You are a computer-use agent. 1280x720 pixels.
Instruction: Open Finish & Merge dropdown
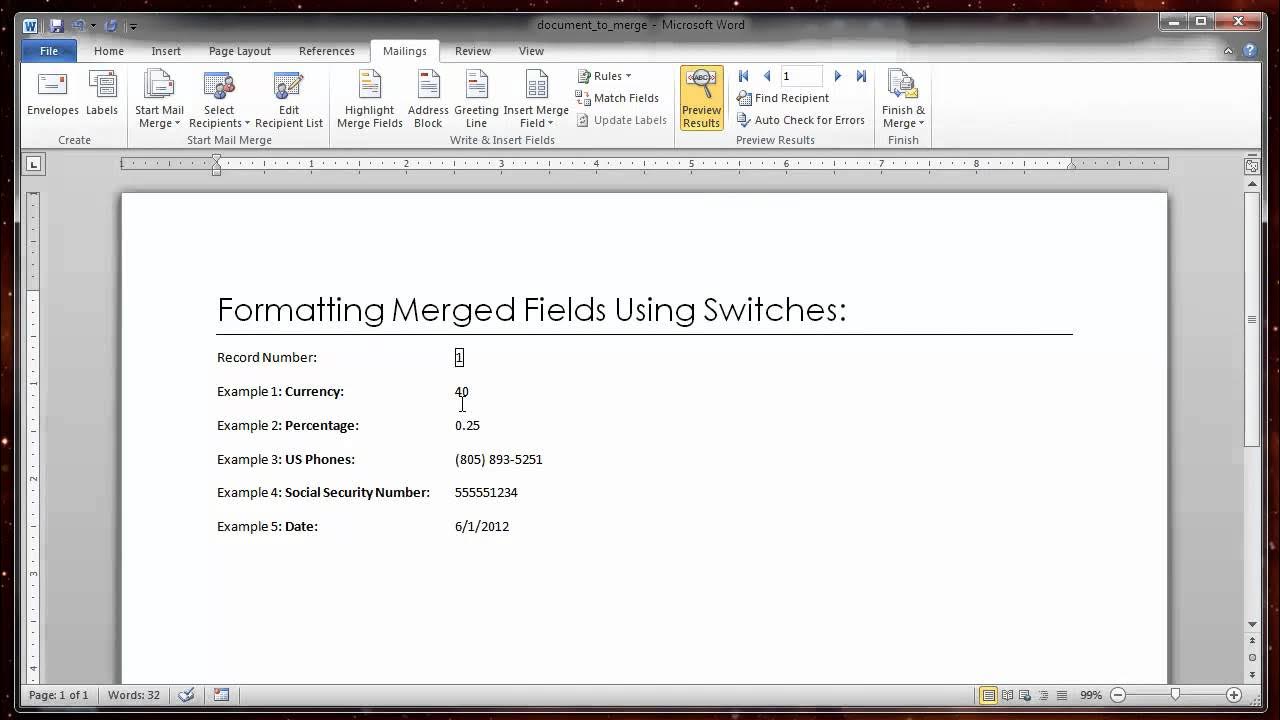tap(903, 99)
